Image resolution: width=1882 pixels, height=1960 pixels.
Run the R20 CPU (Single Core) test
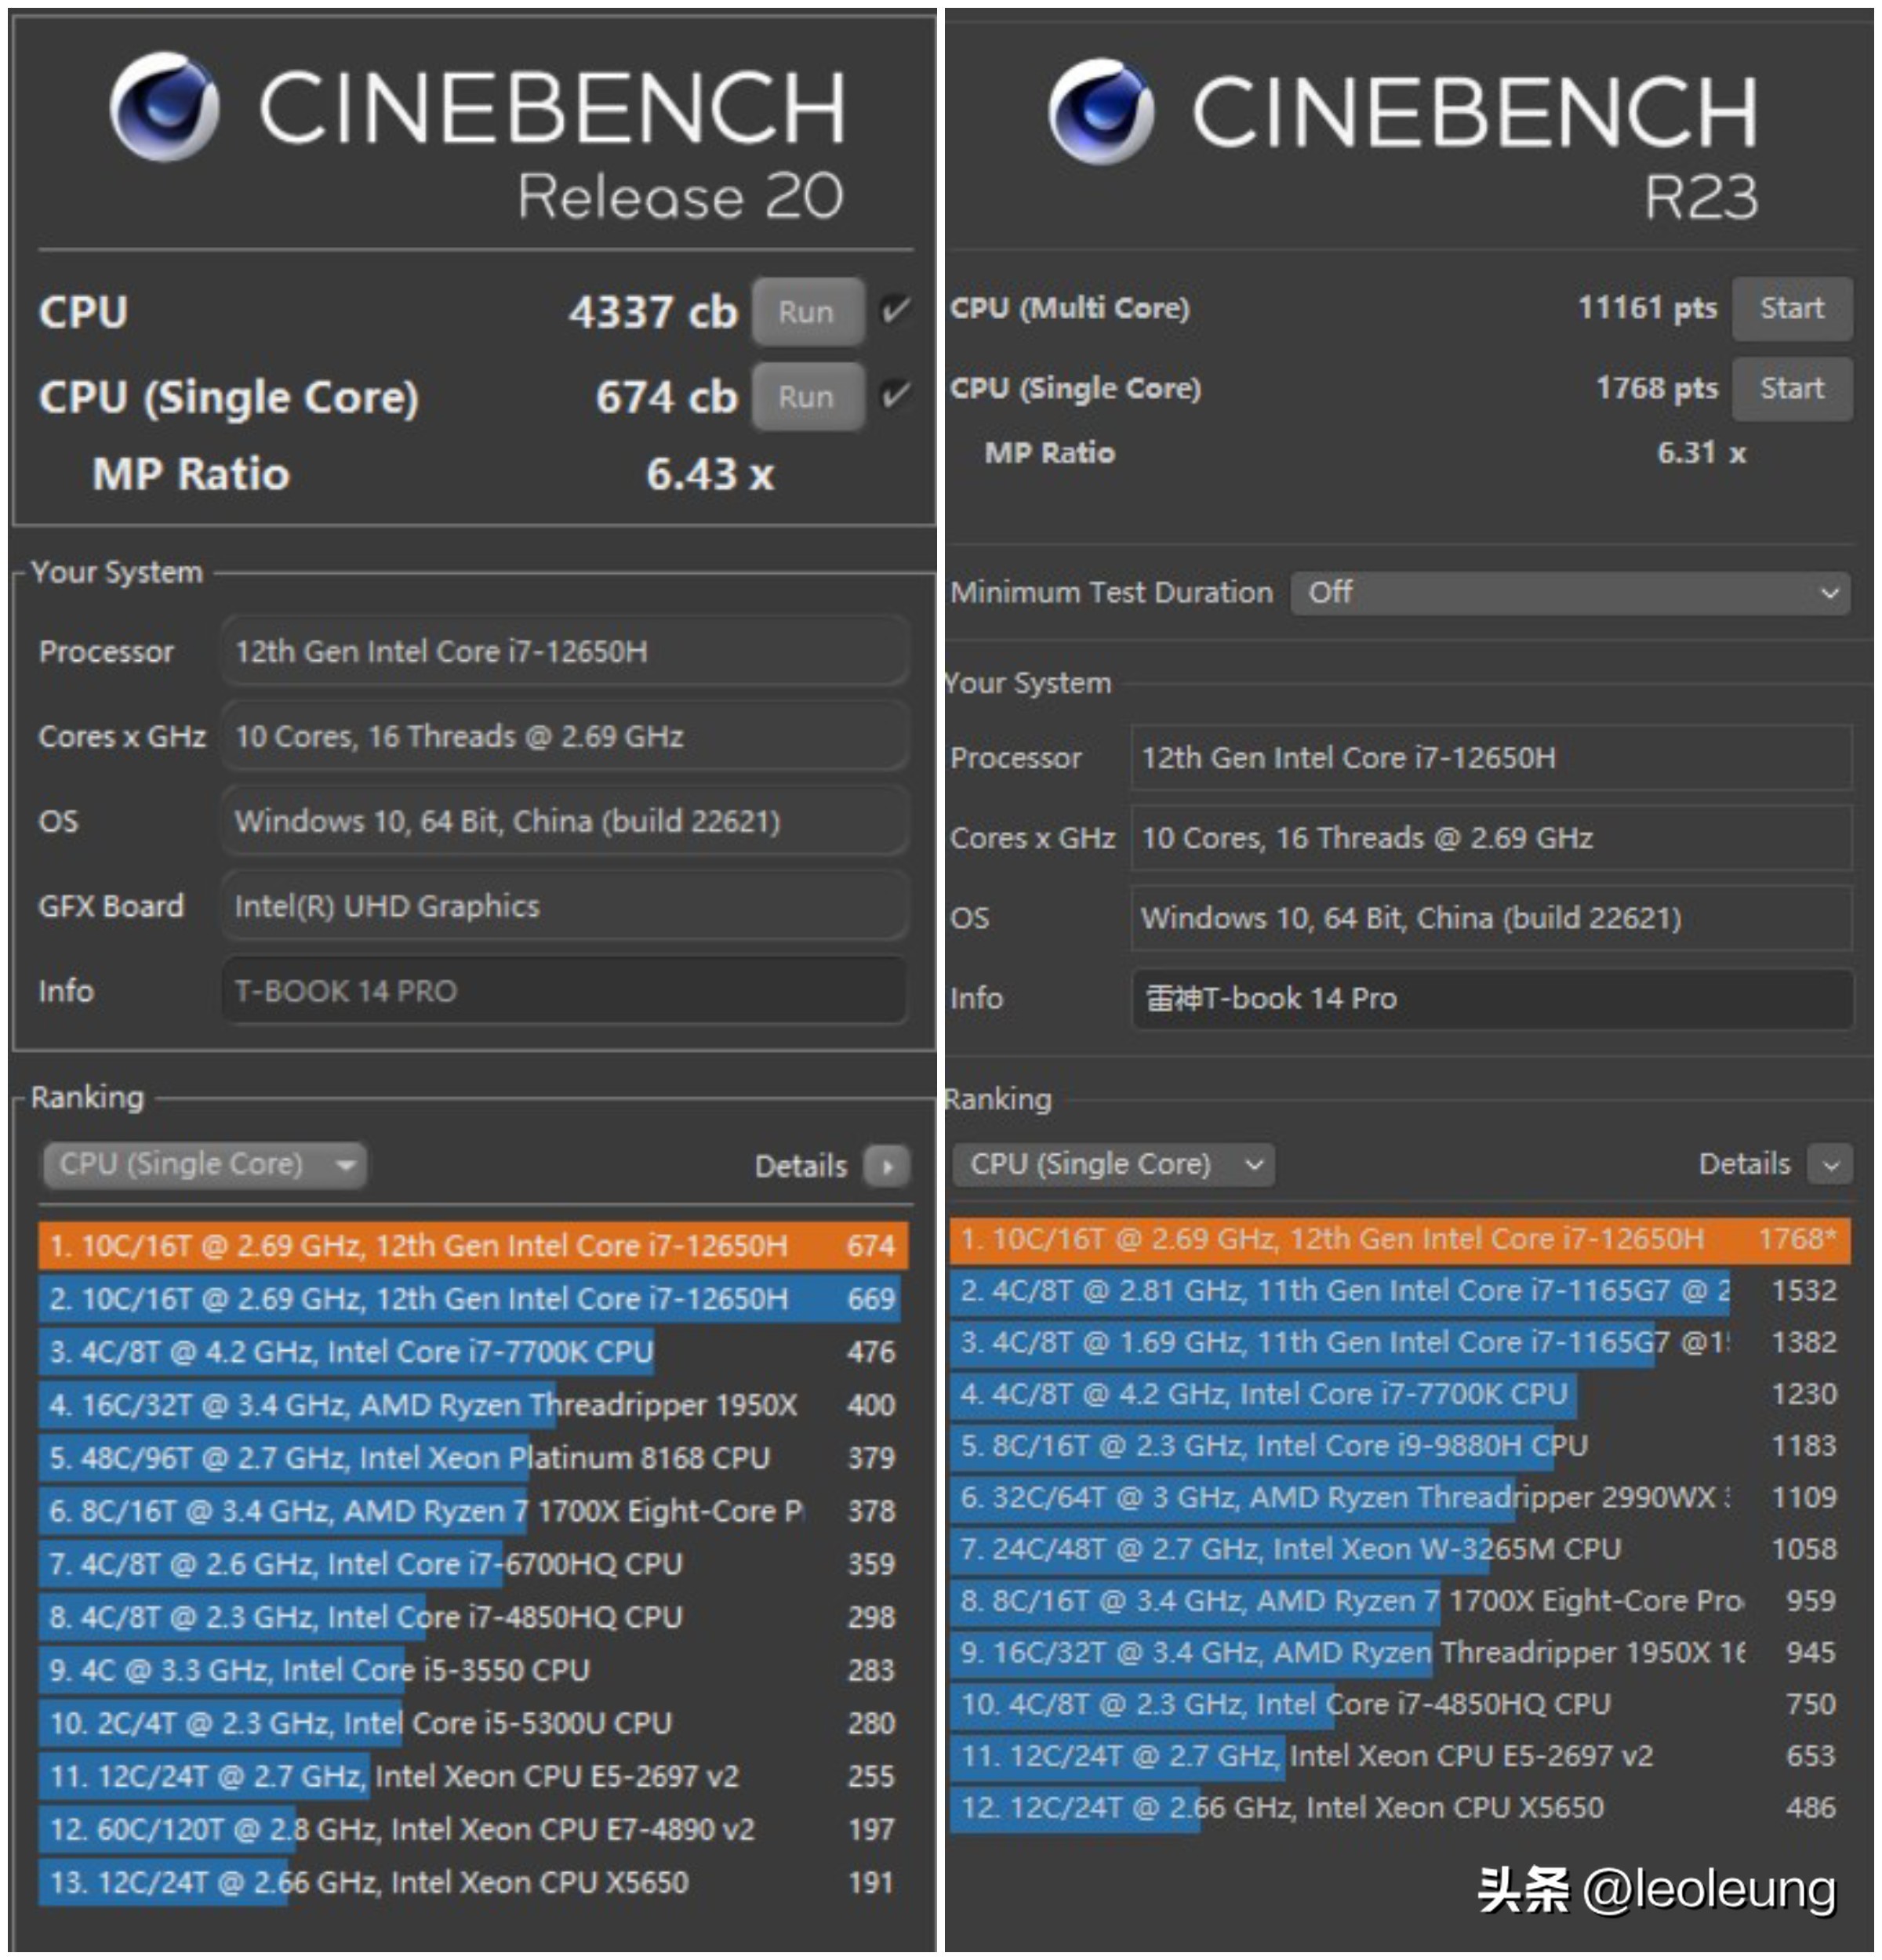[807, 397]
